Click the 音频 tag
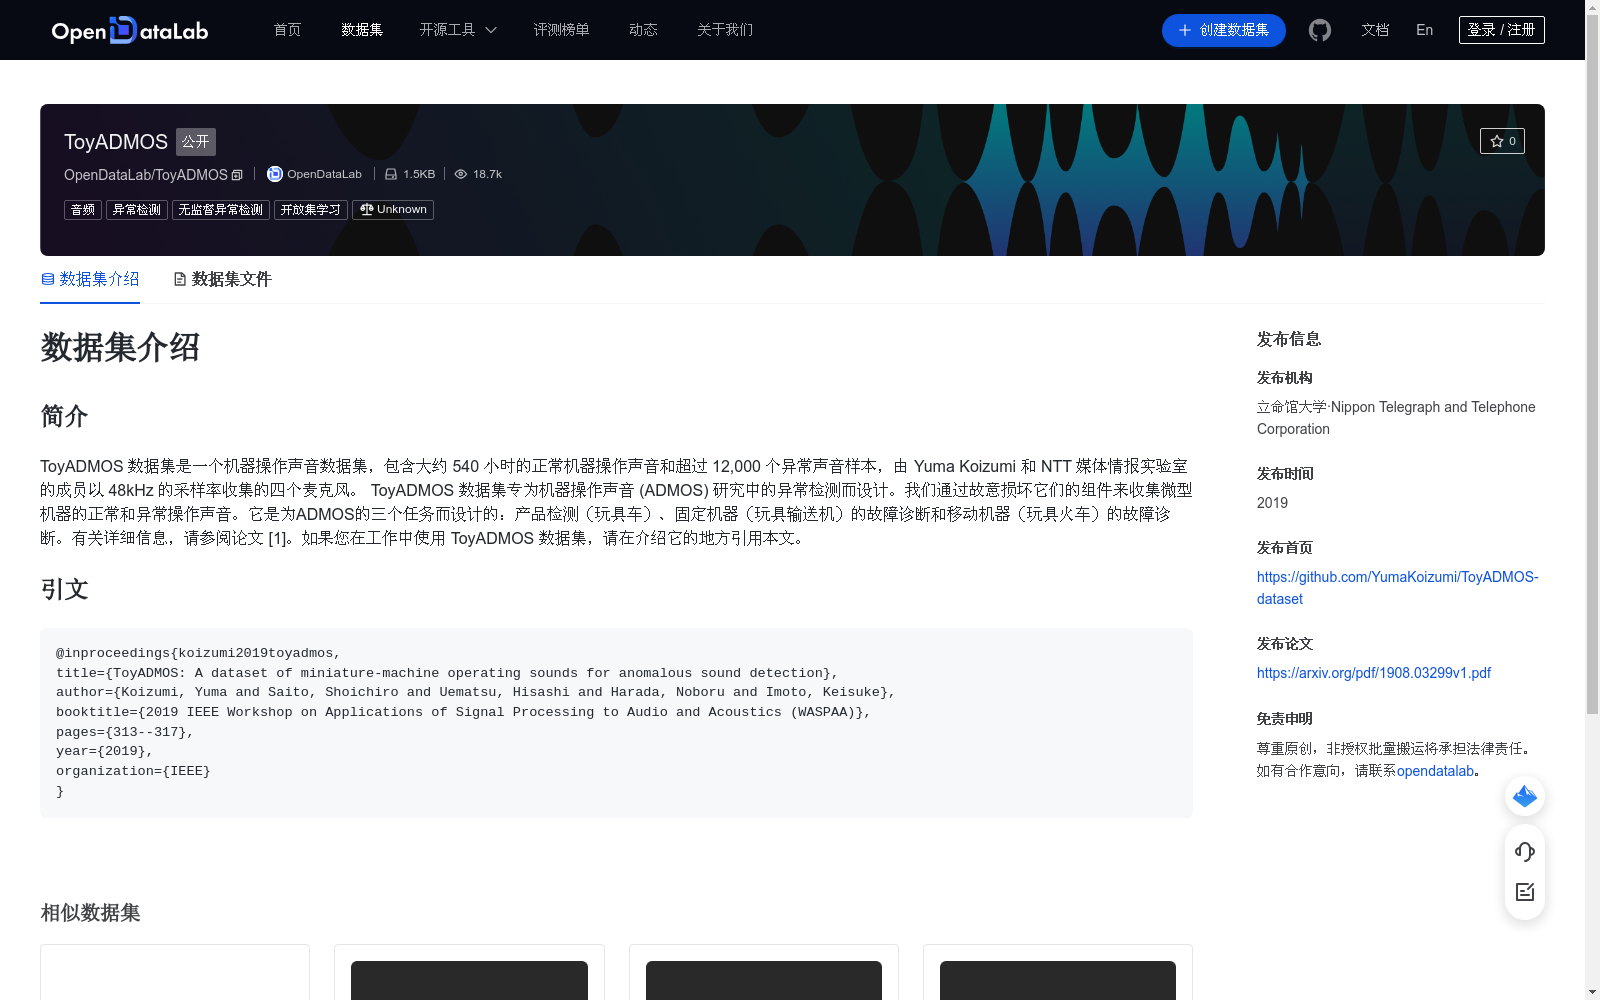 tap(83, 210)
